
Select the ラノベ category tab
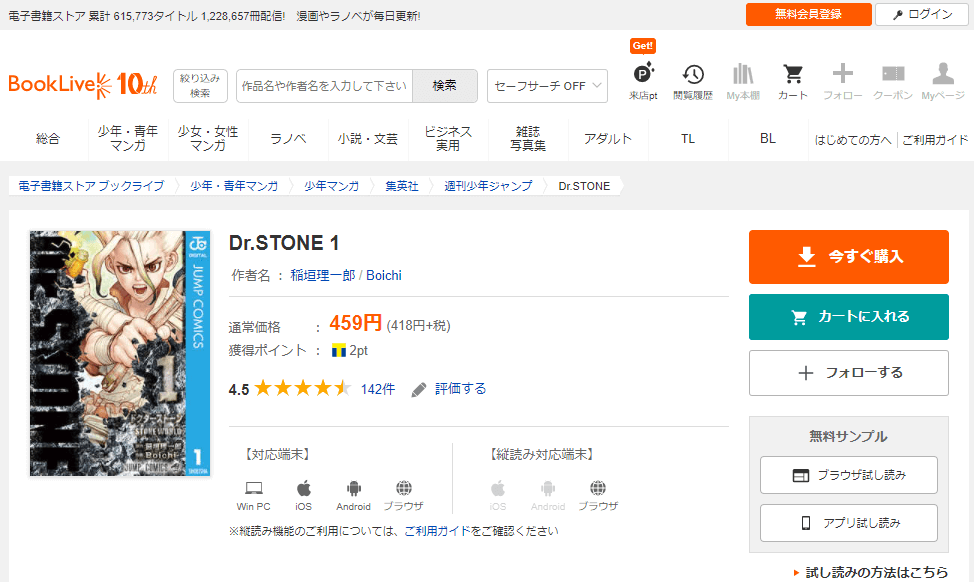[x=288, y=139]
